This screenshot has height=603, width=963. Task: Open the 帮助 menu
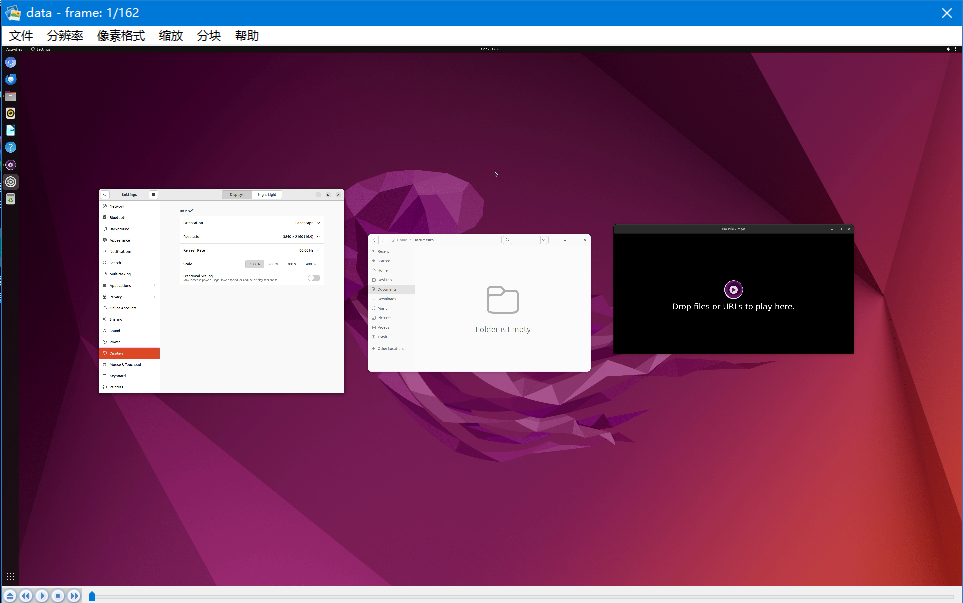pyautogui.click(x=247, y=36)
